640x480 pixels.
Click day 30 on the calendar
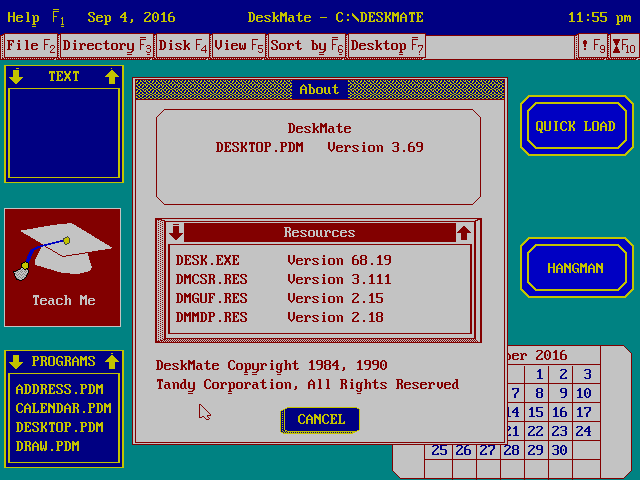click(x=560, y=450)
